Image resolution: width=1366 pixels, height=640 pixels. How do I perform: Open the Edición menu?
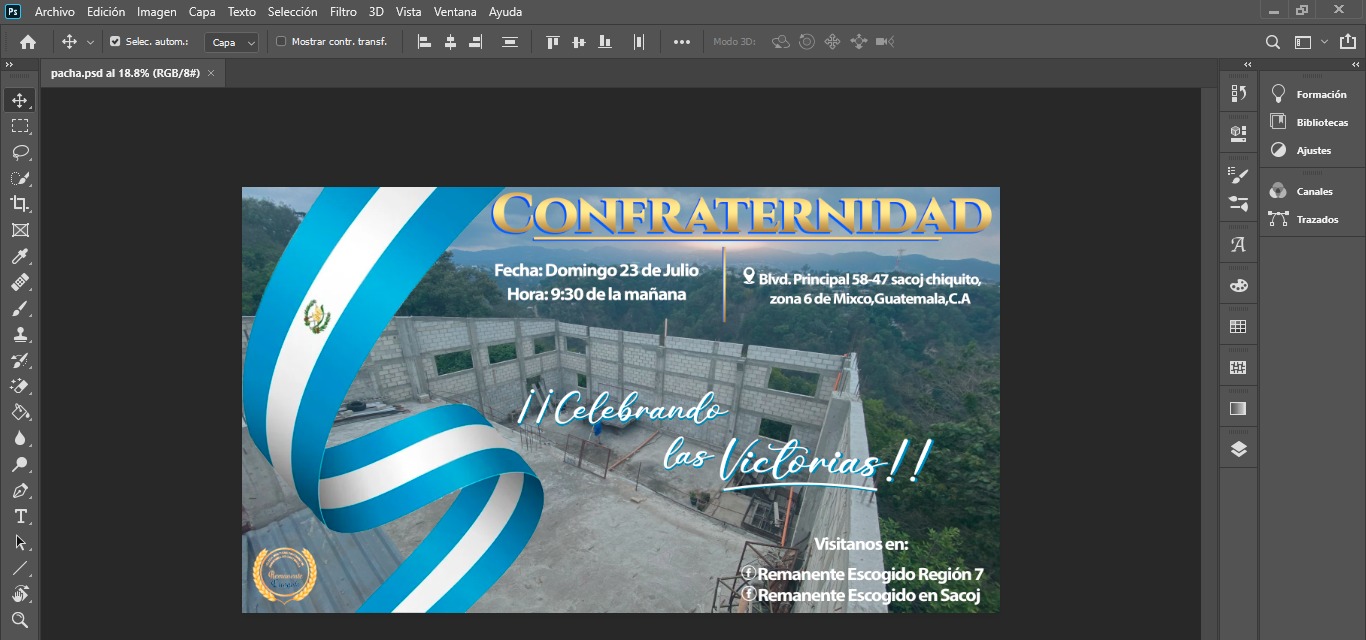106,12
